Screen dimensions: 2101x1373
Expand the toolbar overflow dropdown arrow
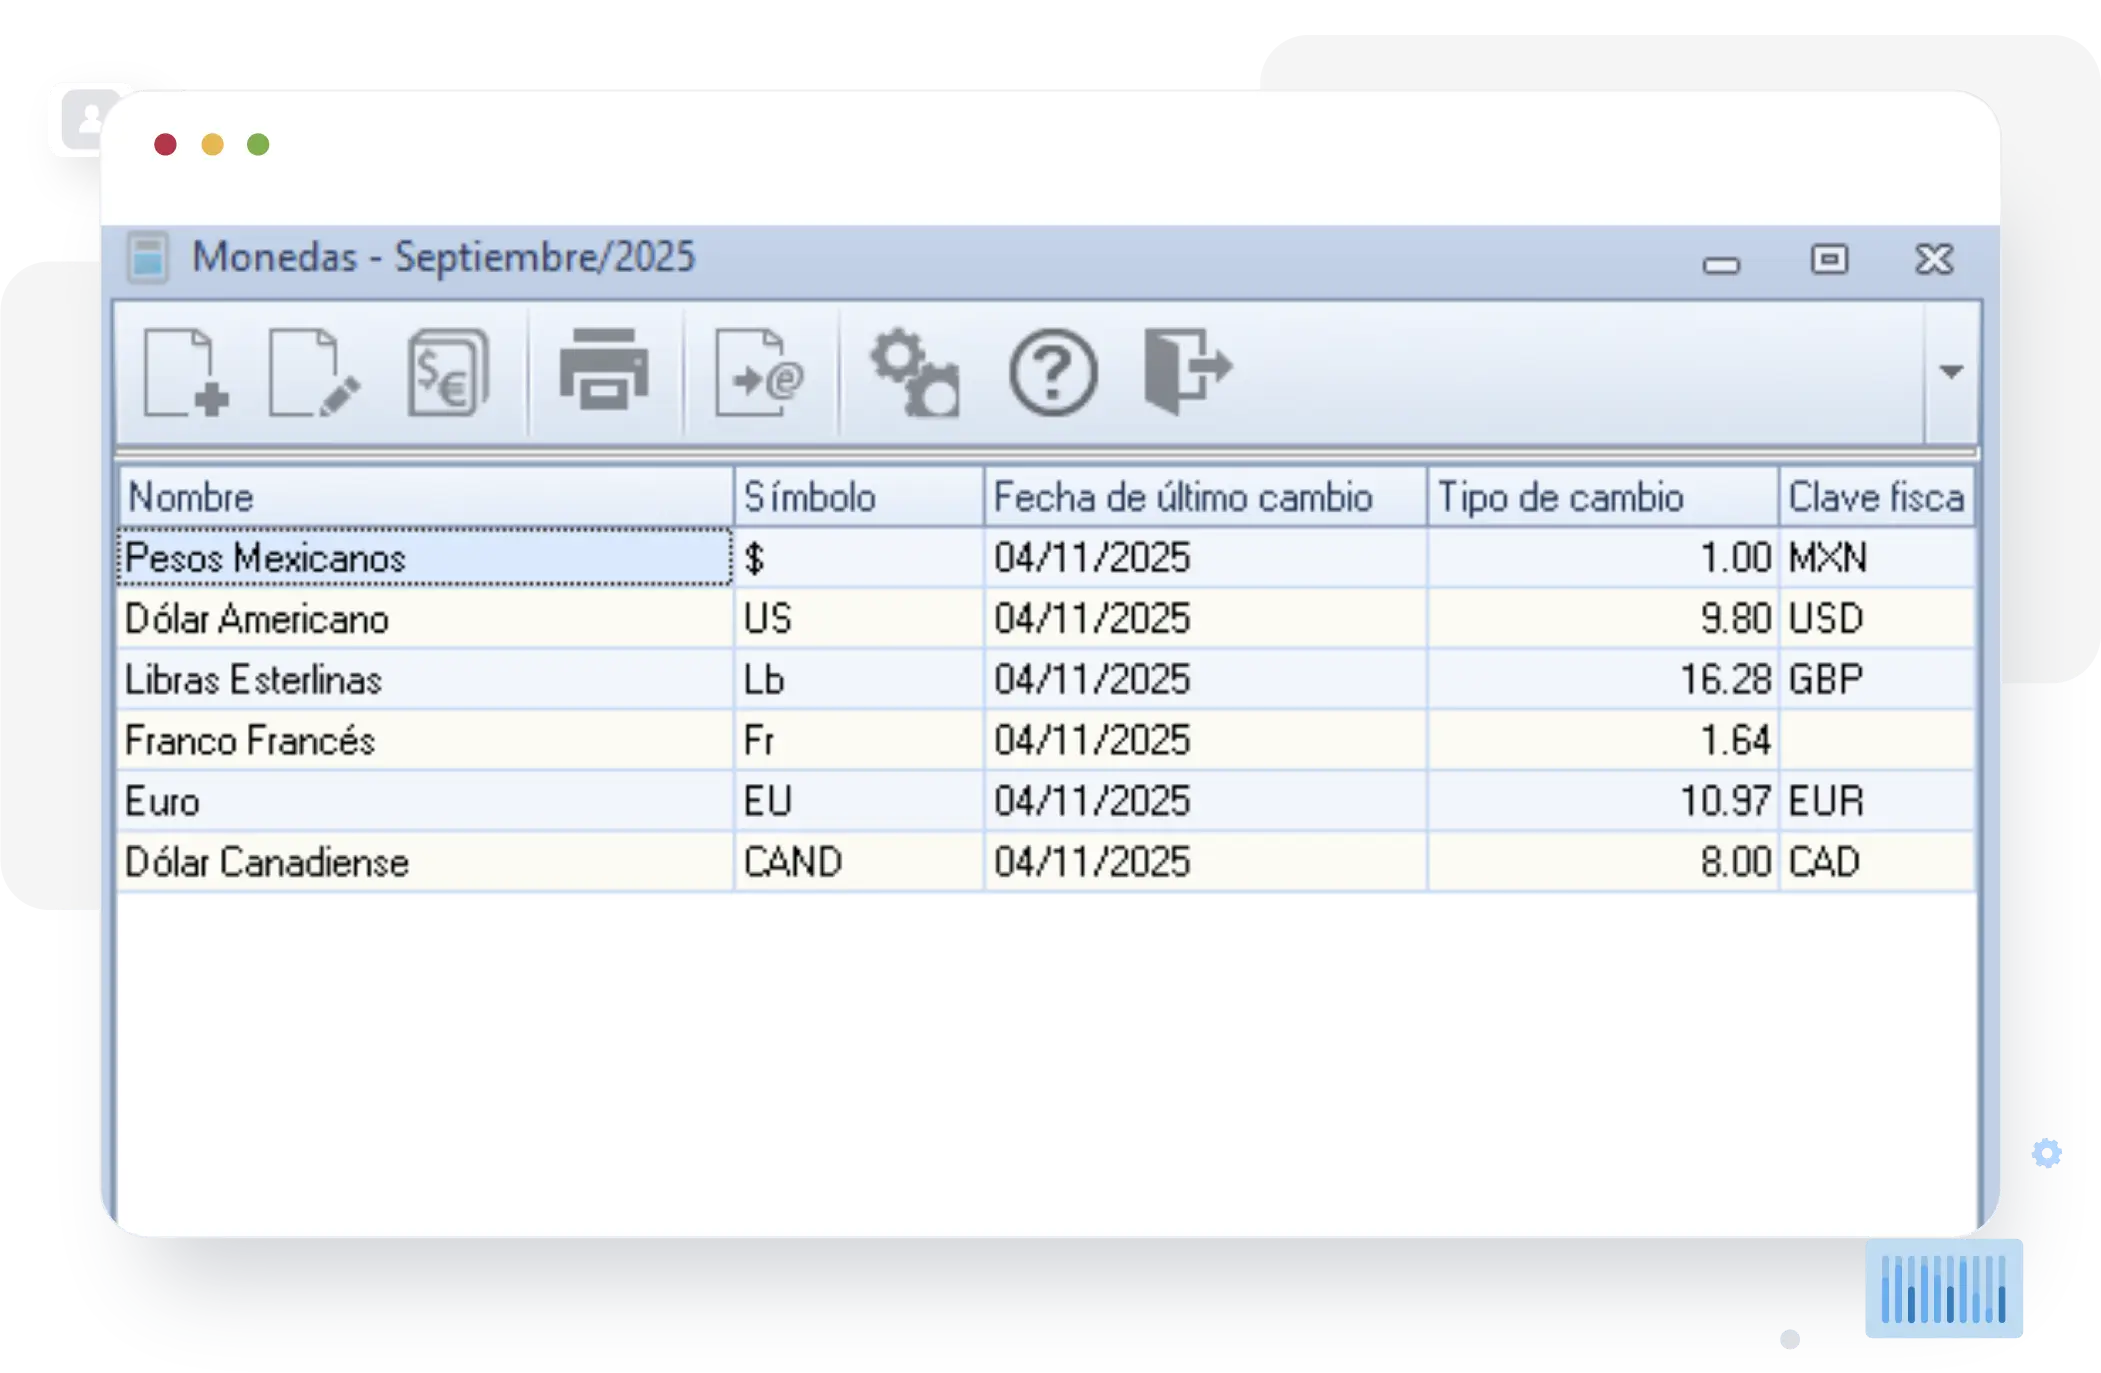(x=1951, y=372)
